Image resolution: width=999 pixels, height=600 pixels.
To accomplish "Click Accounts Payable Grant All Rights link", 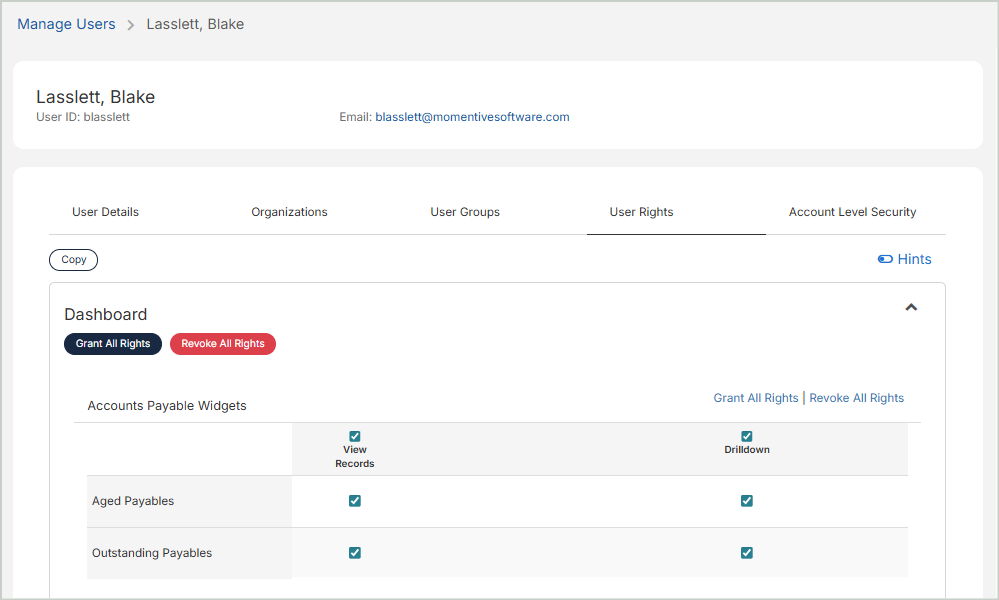I will click(x=755, y=398).
